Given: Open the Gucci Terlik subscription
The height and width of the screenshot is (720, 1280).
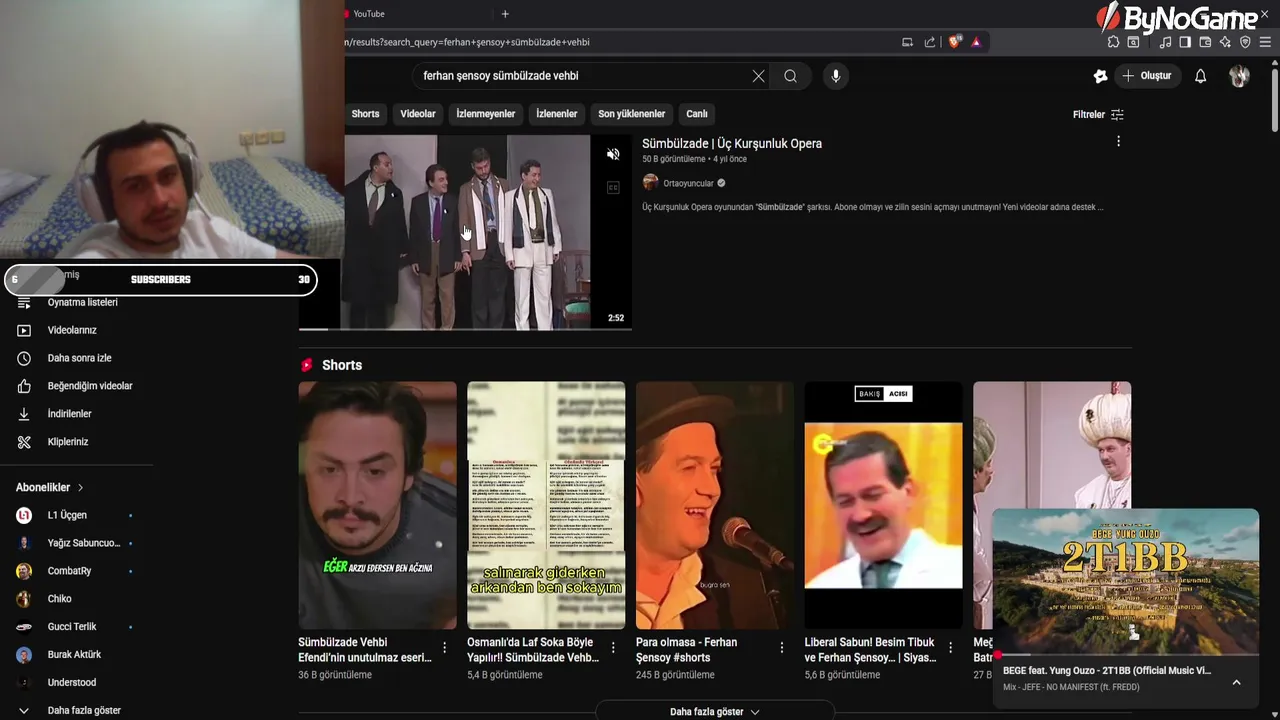Looking at the screenshot, I should [72, 627].
